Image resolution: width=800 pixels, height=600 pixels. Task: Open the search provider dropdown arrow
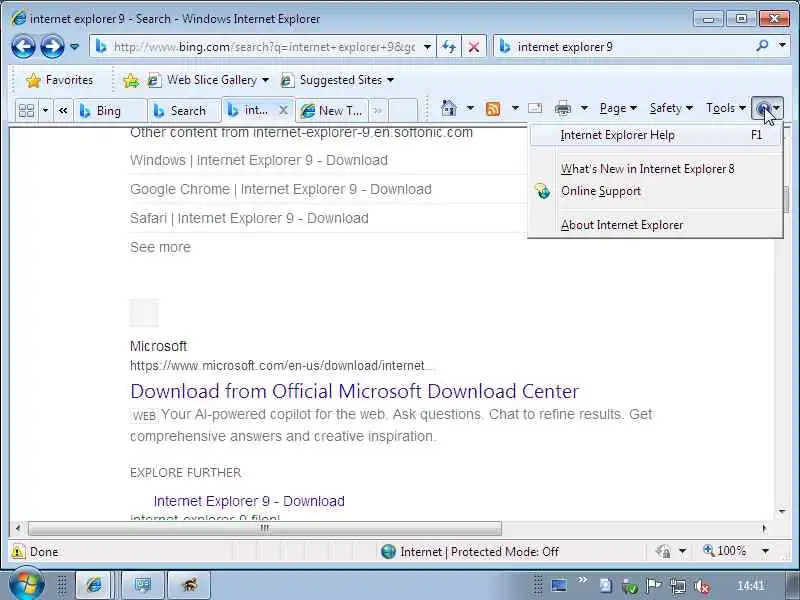782,46
